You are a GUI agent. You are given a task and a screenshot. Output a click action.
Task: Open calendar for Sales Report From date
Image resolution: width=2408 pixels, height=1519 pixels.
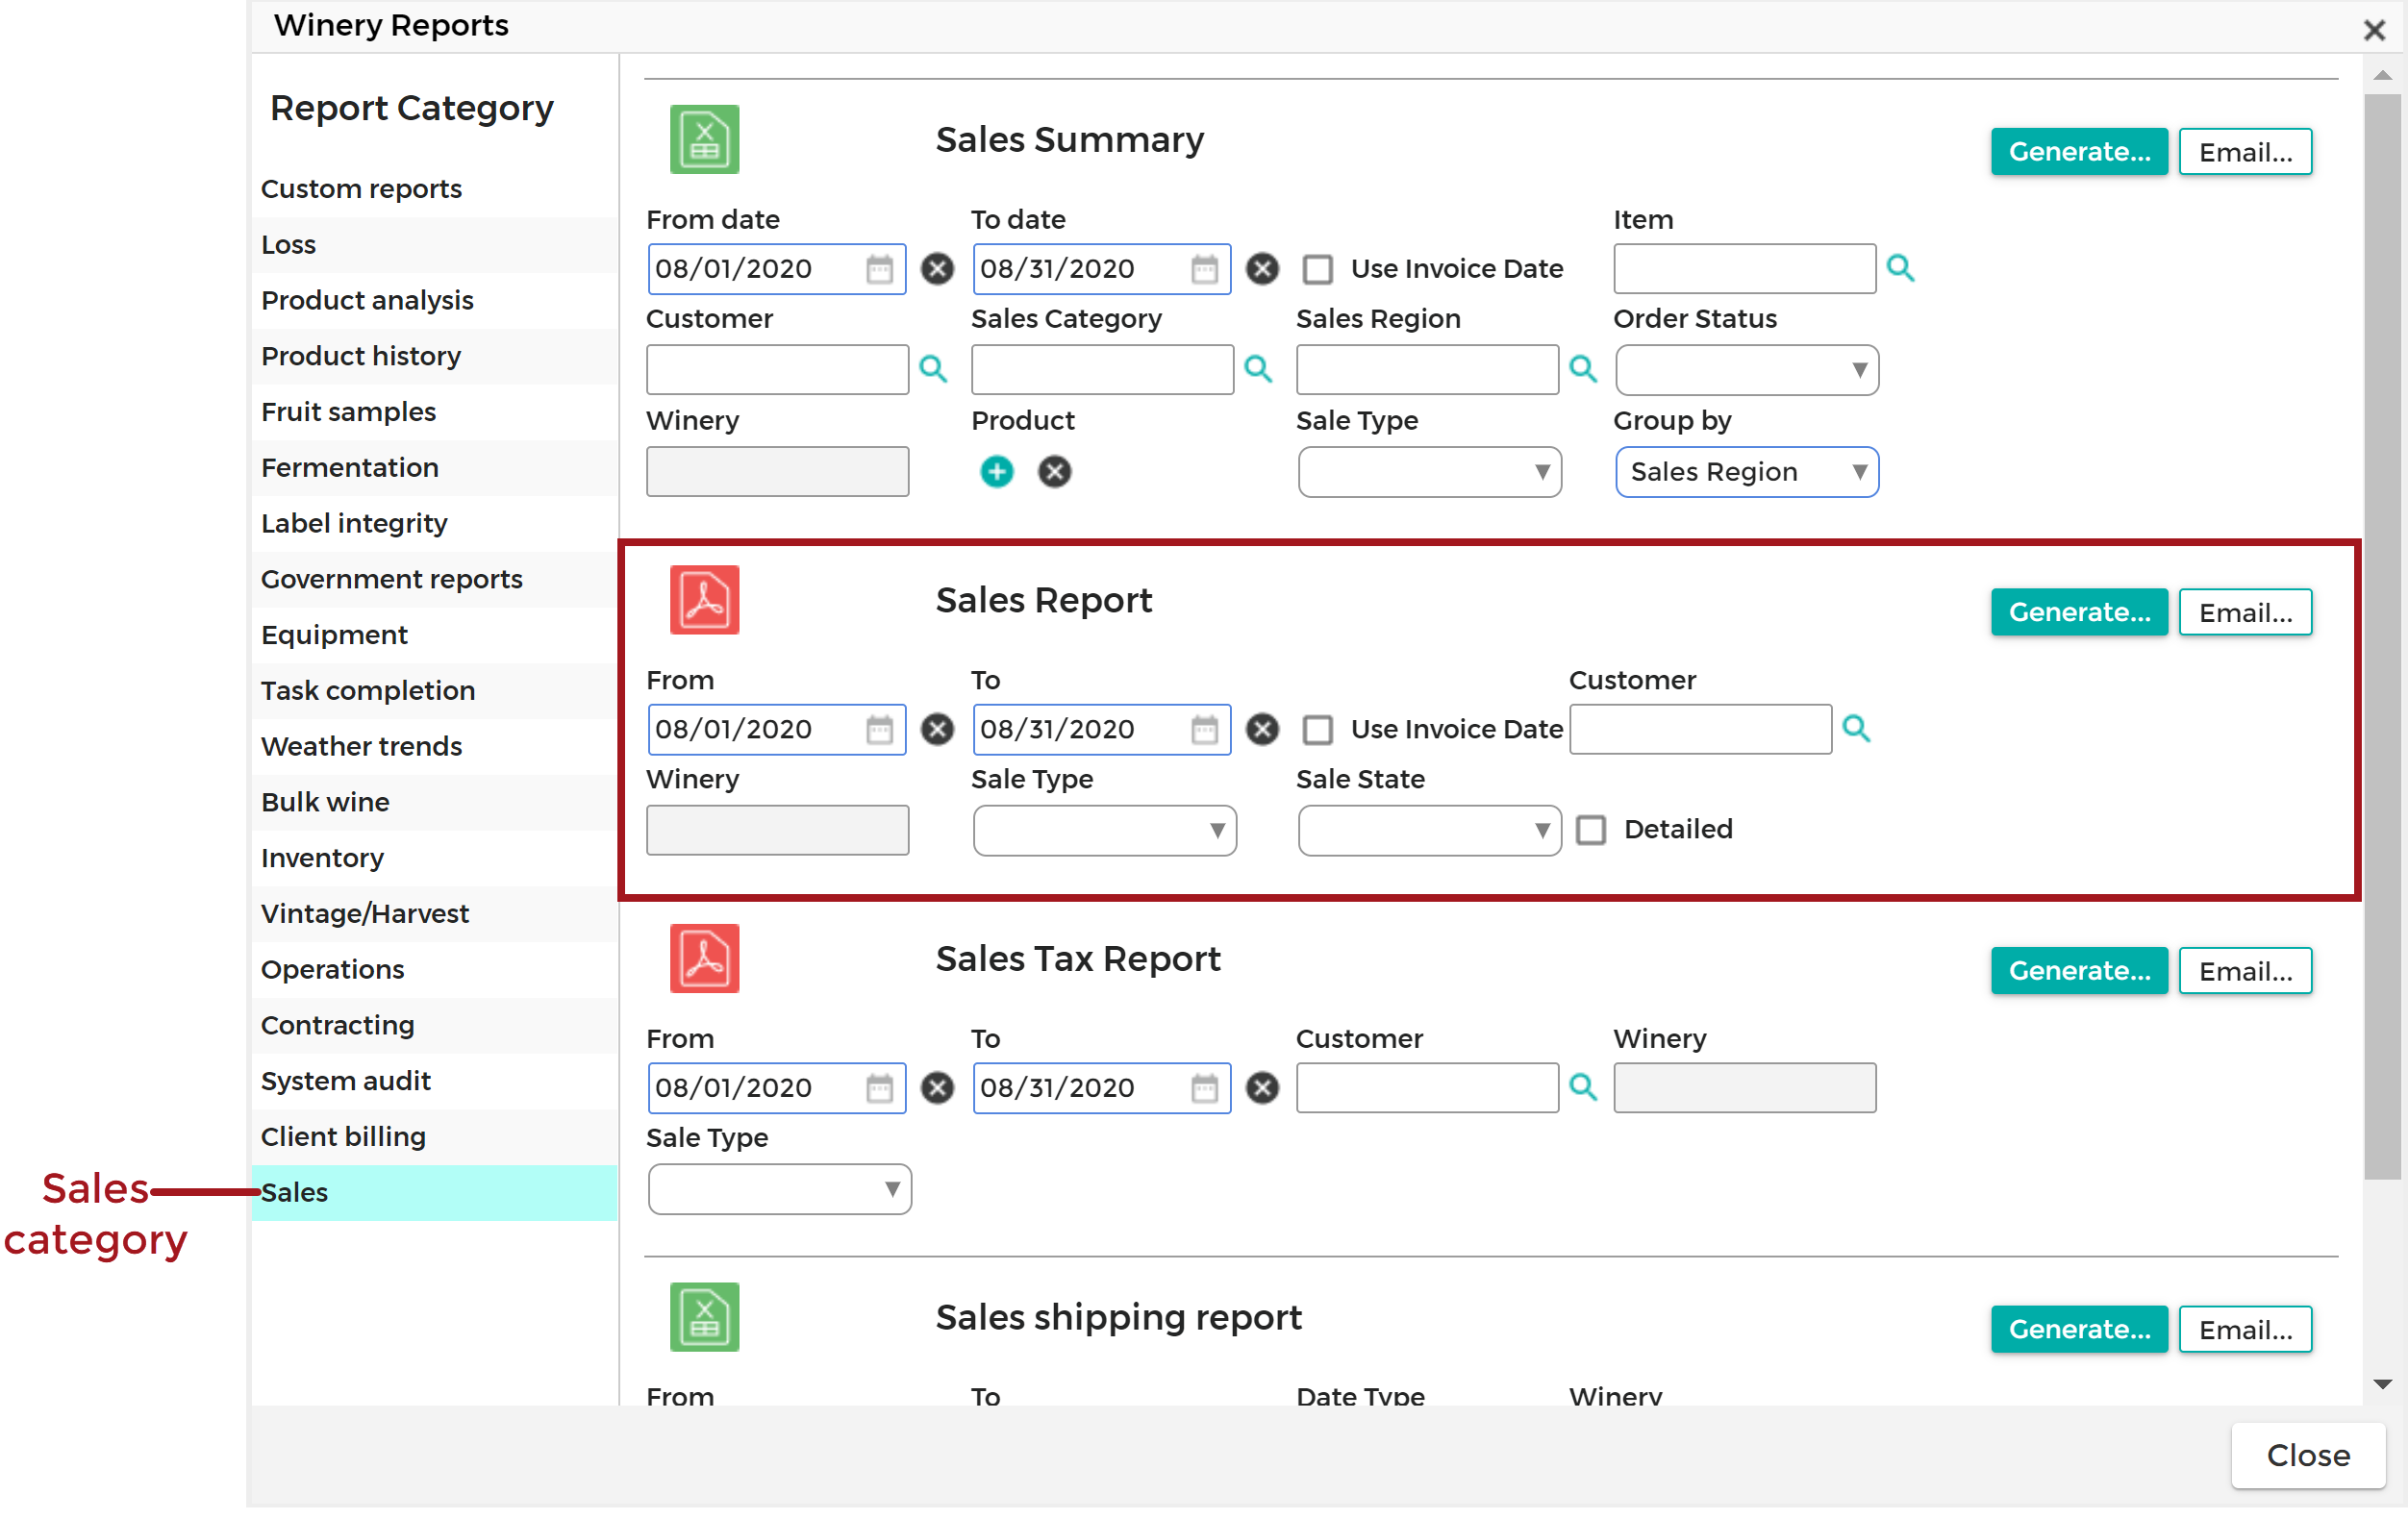click(879, 730)
